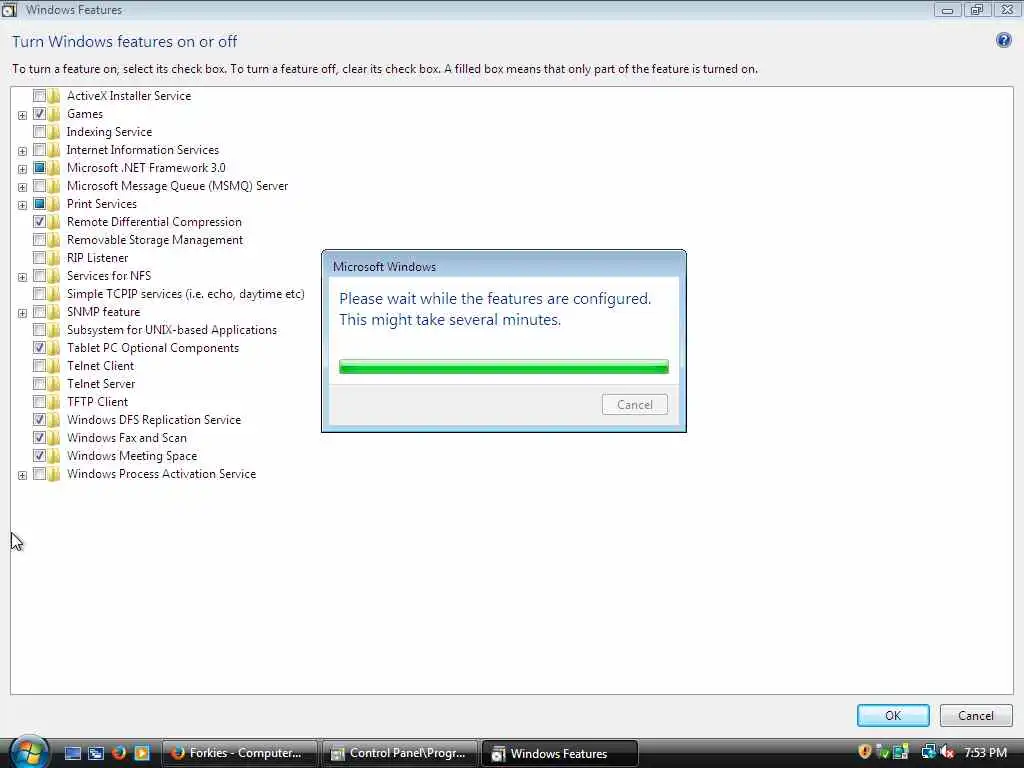
Task: Enable the Indexing Service checkbox
Action: (39, 132)
